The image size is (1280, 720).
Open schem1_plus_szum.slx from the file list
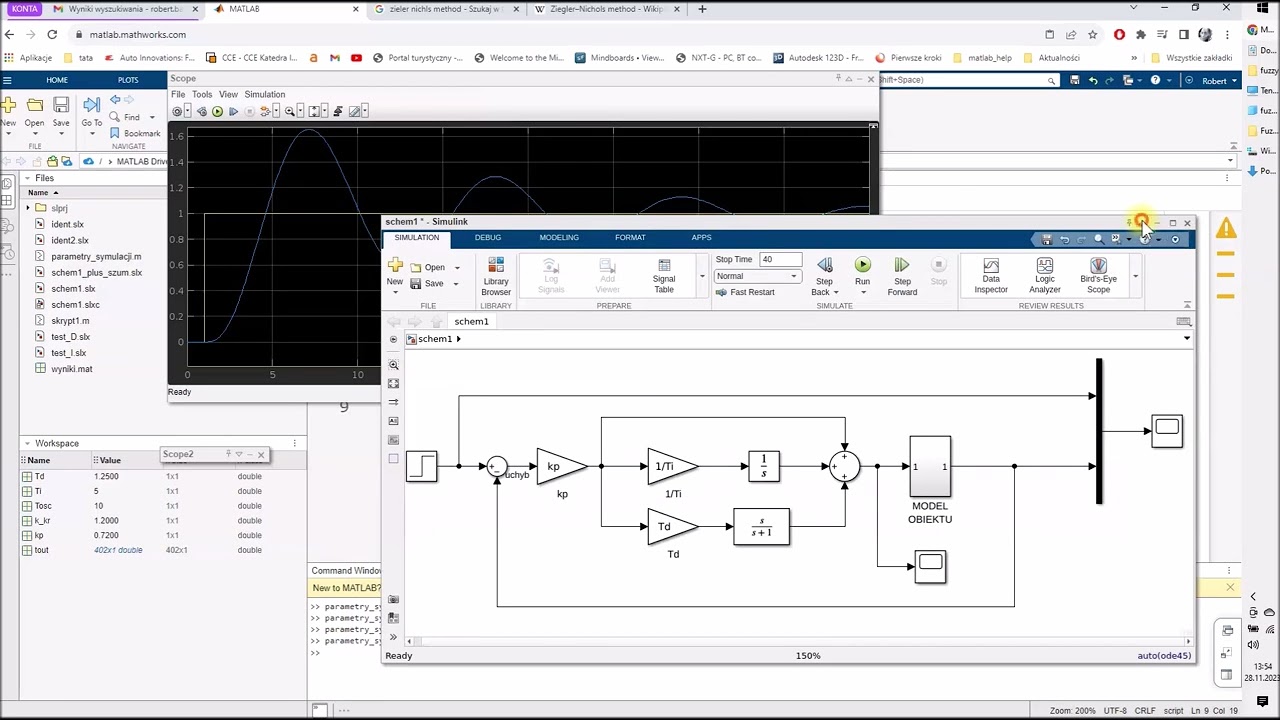(96, 272)
